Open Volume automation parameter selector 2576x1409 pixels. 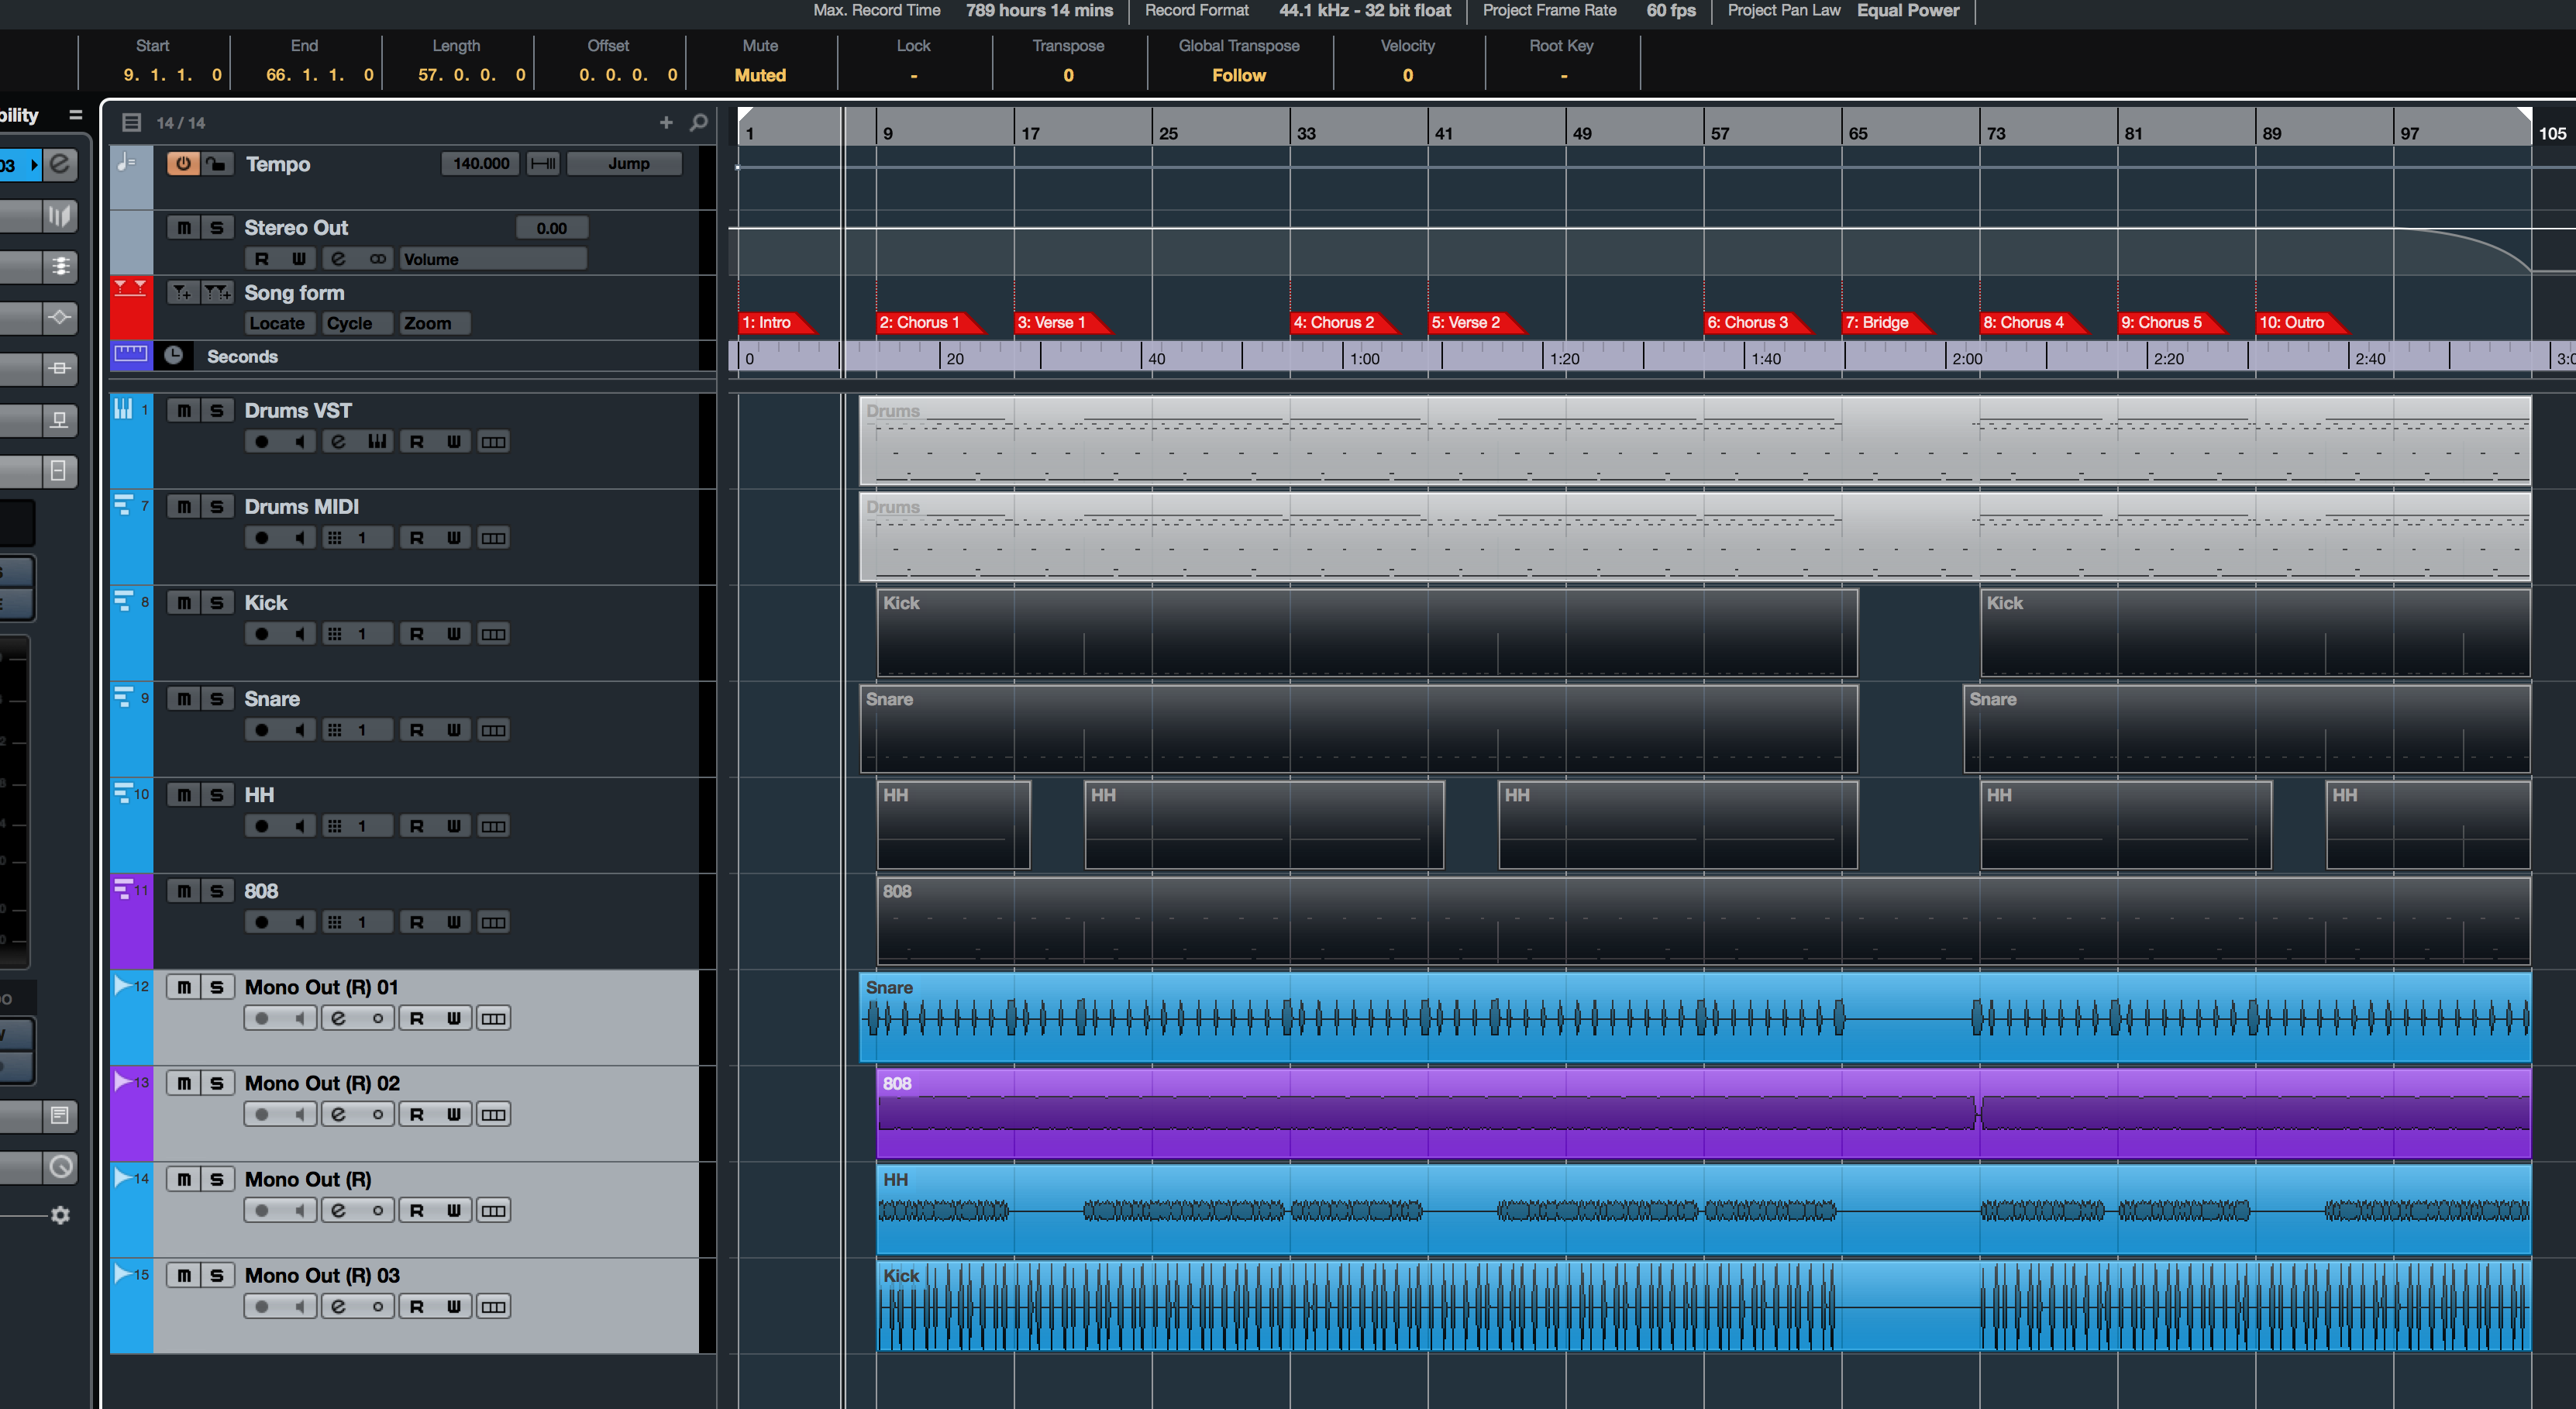pos(492,259)
